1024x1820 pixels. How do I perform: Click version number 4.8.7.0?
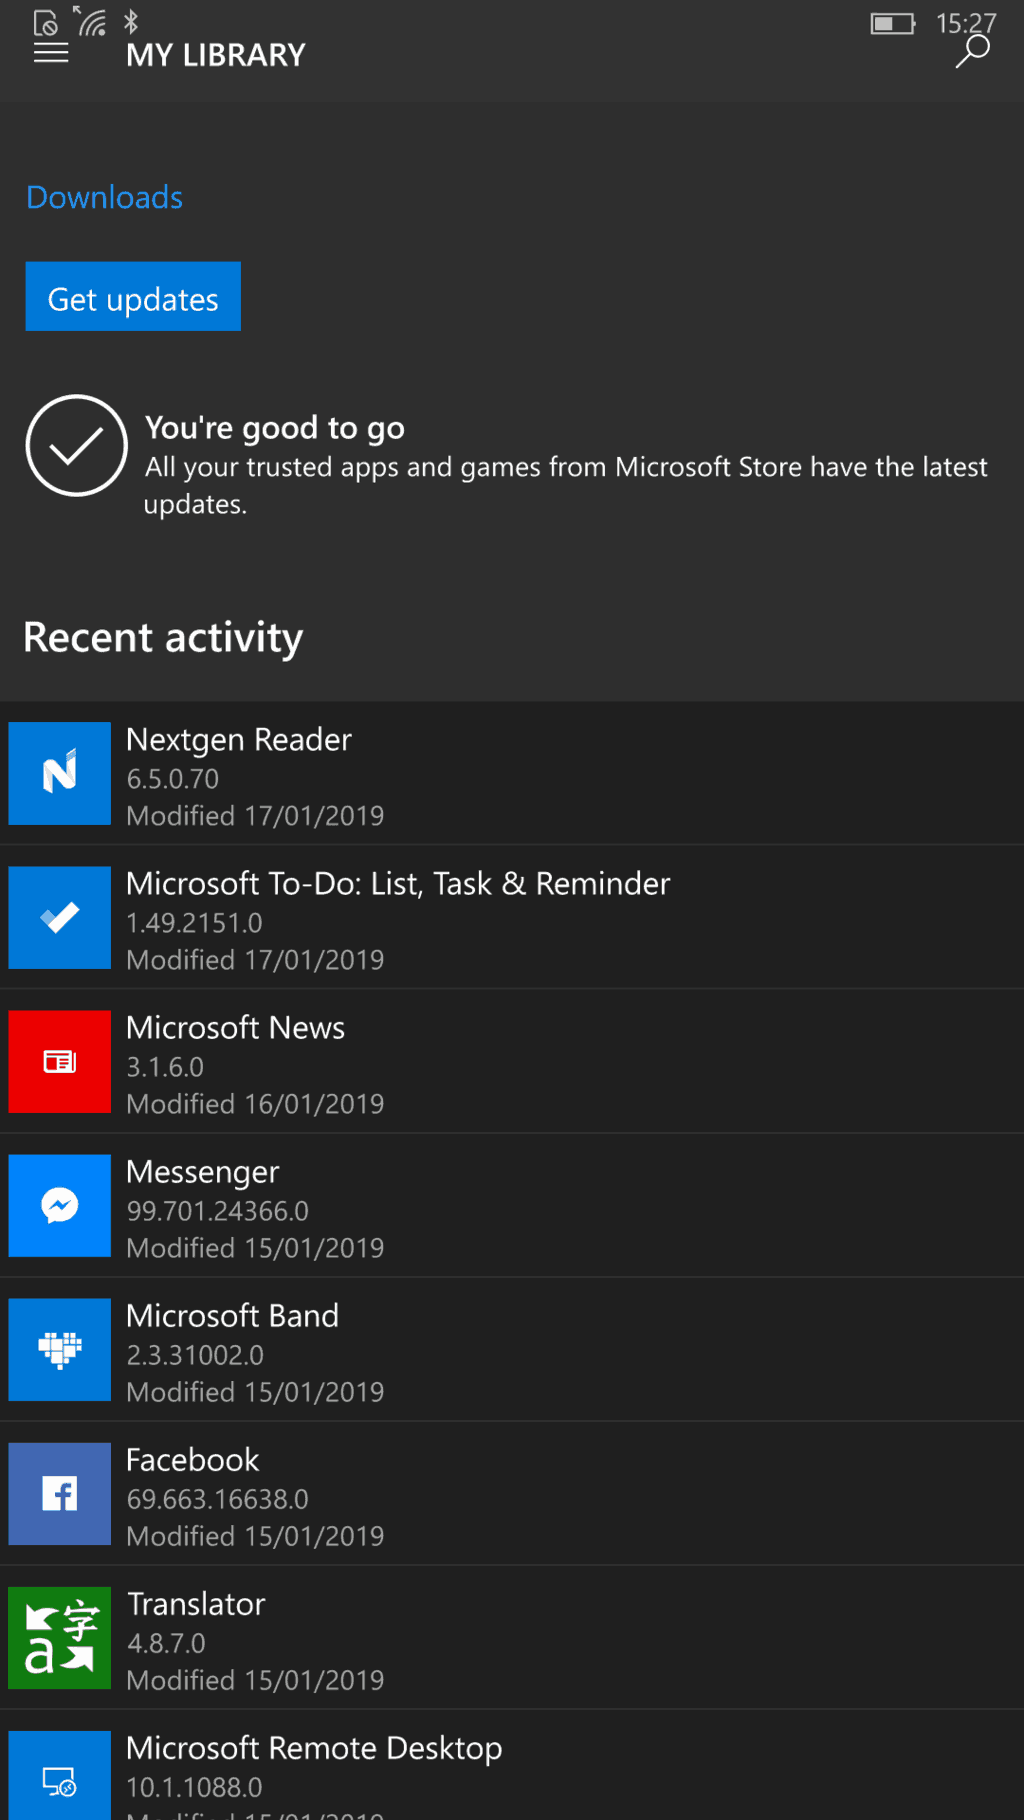point(166,1643)
